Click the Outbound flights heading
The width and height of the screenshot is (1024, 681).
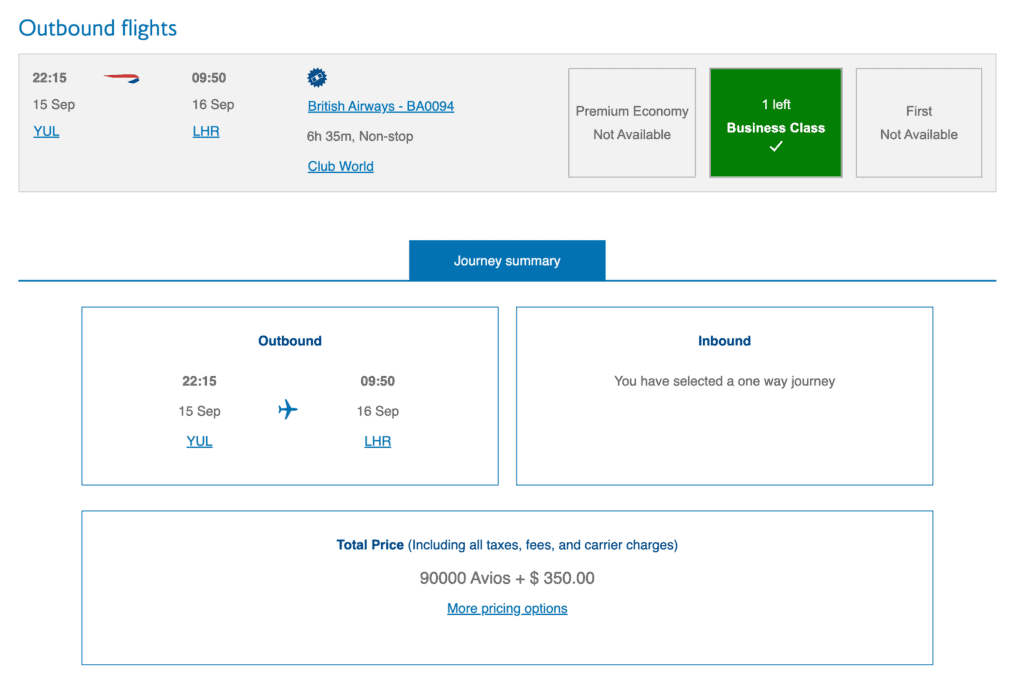click(x=97, y=27)
